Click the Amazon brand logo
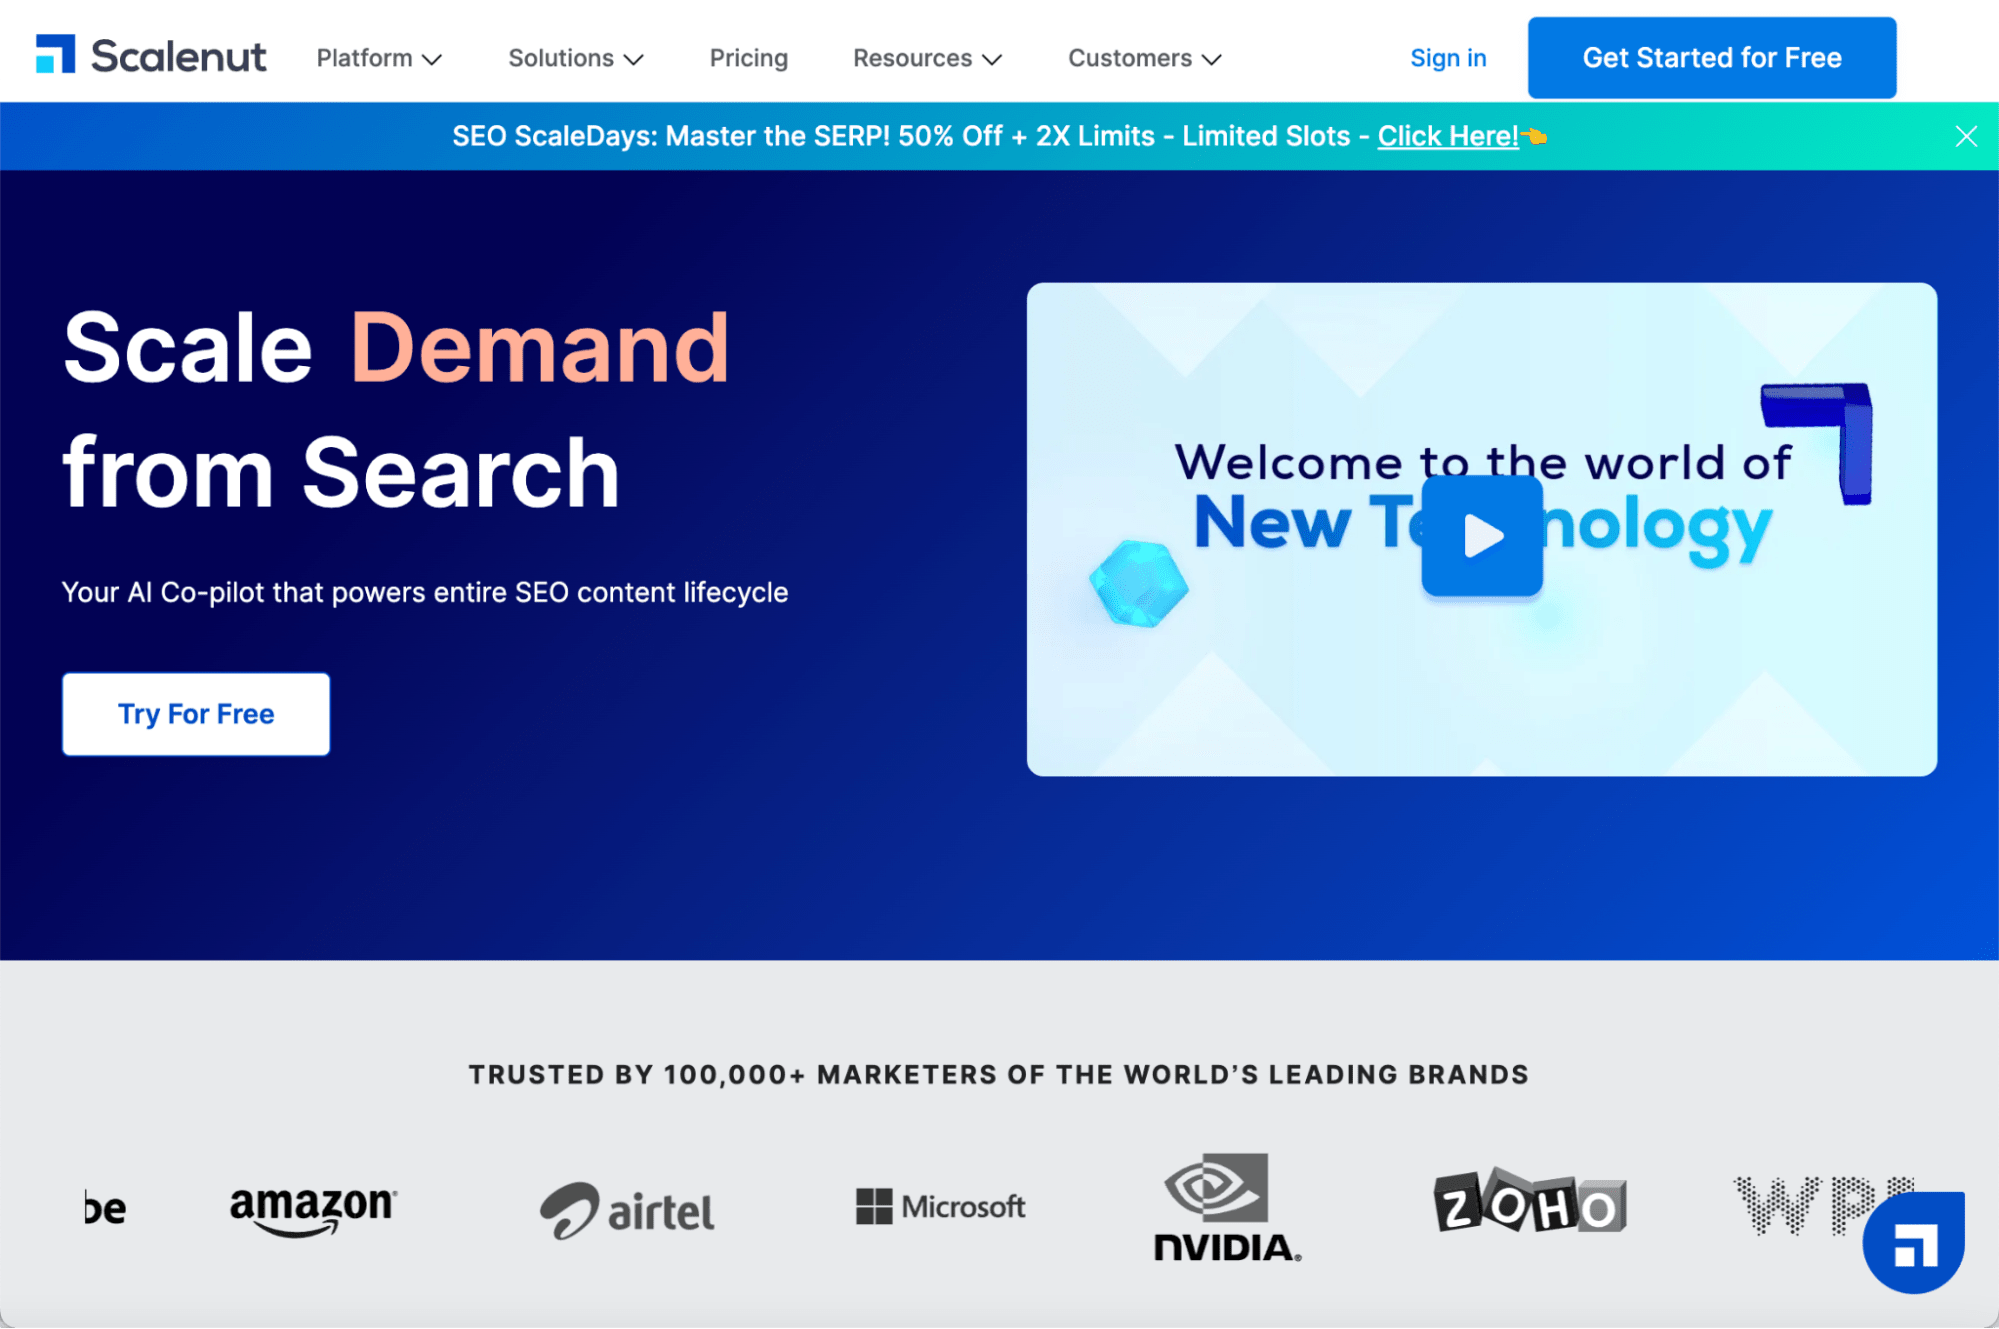The image size is (1999, 1329). pos(313,1210)
